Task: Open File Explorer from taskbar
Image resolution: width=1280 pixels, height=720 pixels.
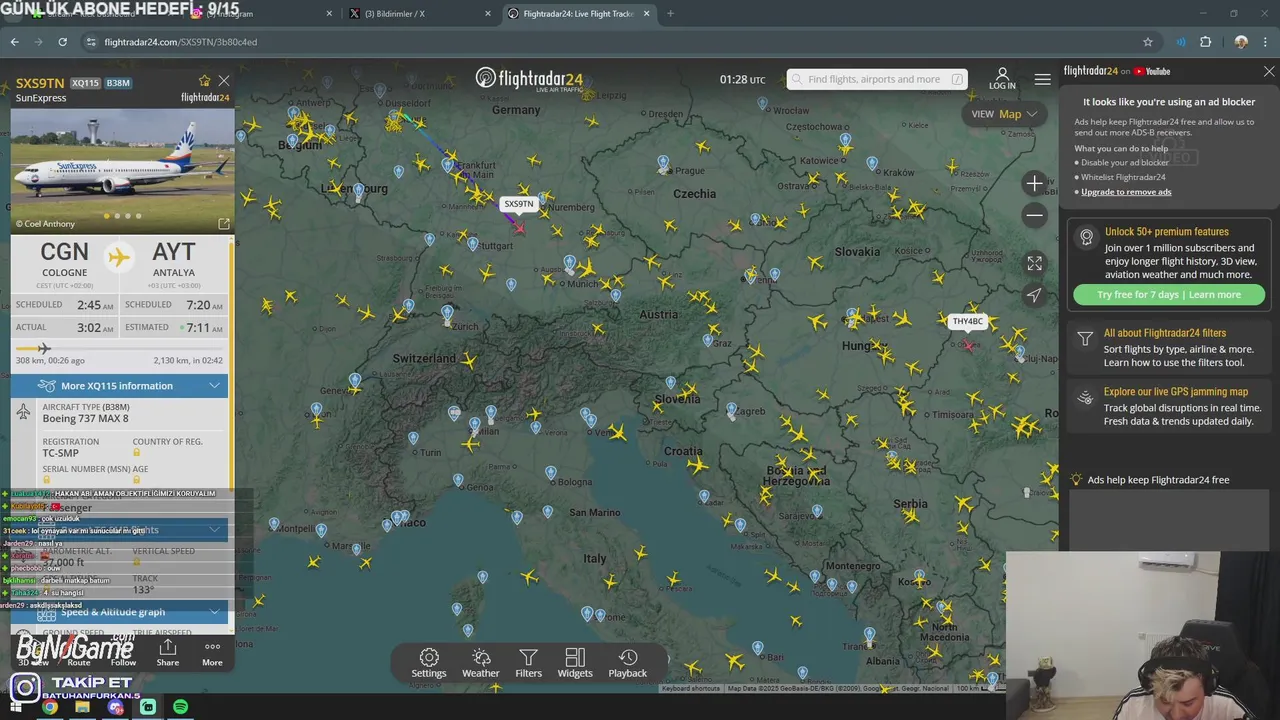Action: coord(82,707)
